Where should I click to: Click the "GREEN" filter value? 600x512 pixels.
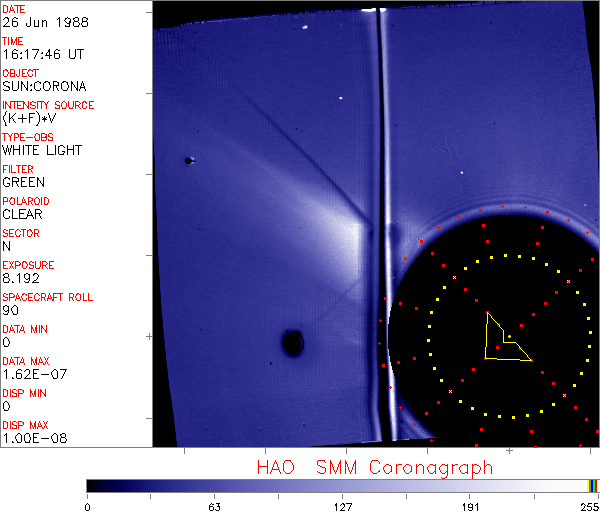(23, 182)
